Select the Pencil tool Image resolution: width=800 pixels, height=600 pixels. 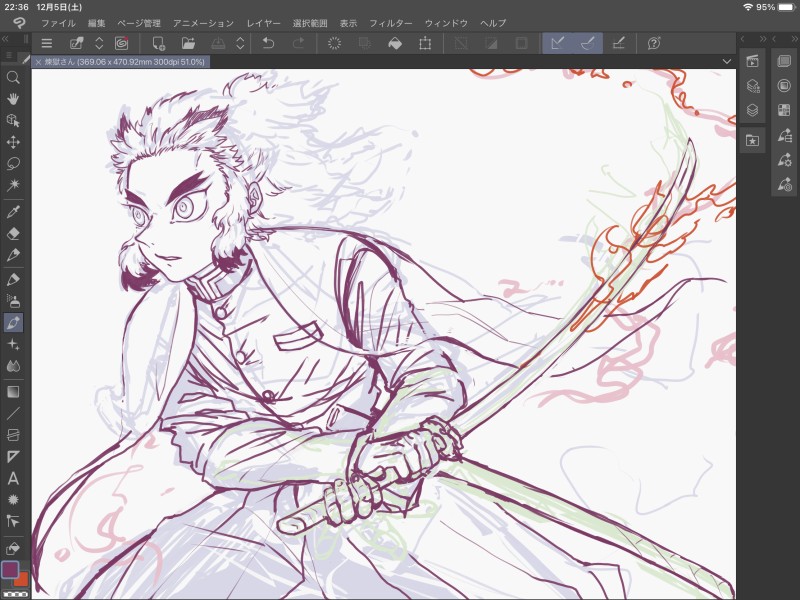[x=13, y=280]
